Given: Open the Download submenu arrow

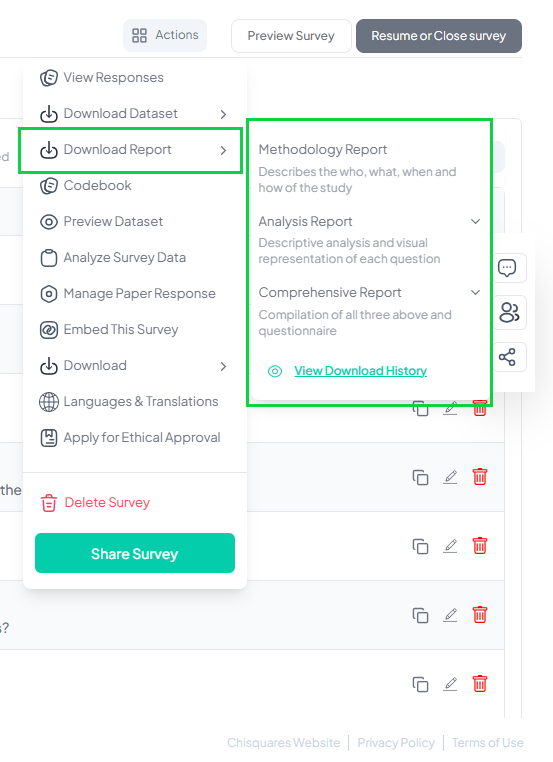Looking at the screenshot, I should pos(224,366).
